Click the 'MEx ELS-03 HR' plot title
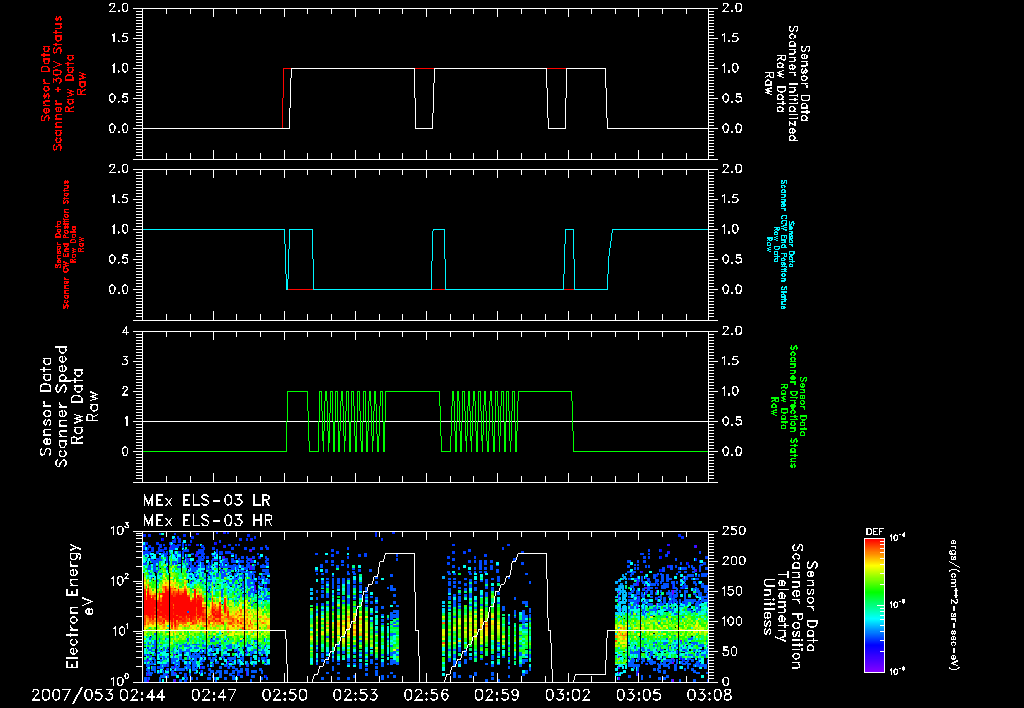1024x708 pixels. 208,521
